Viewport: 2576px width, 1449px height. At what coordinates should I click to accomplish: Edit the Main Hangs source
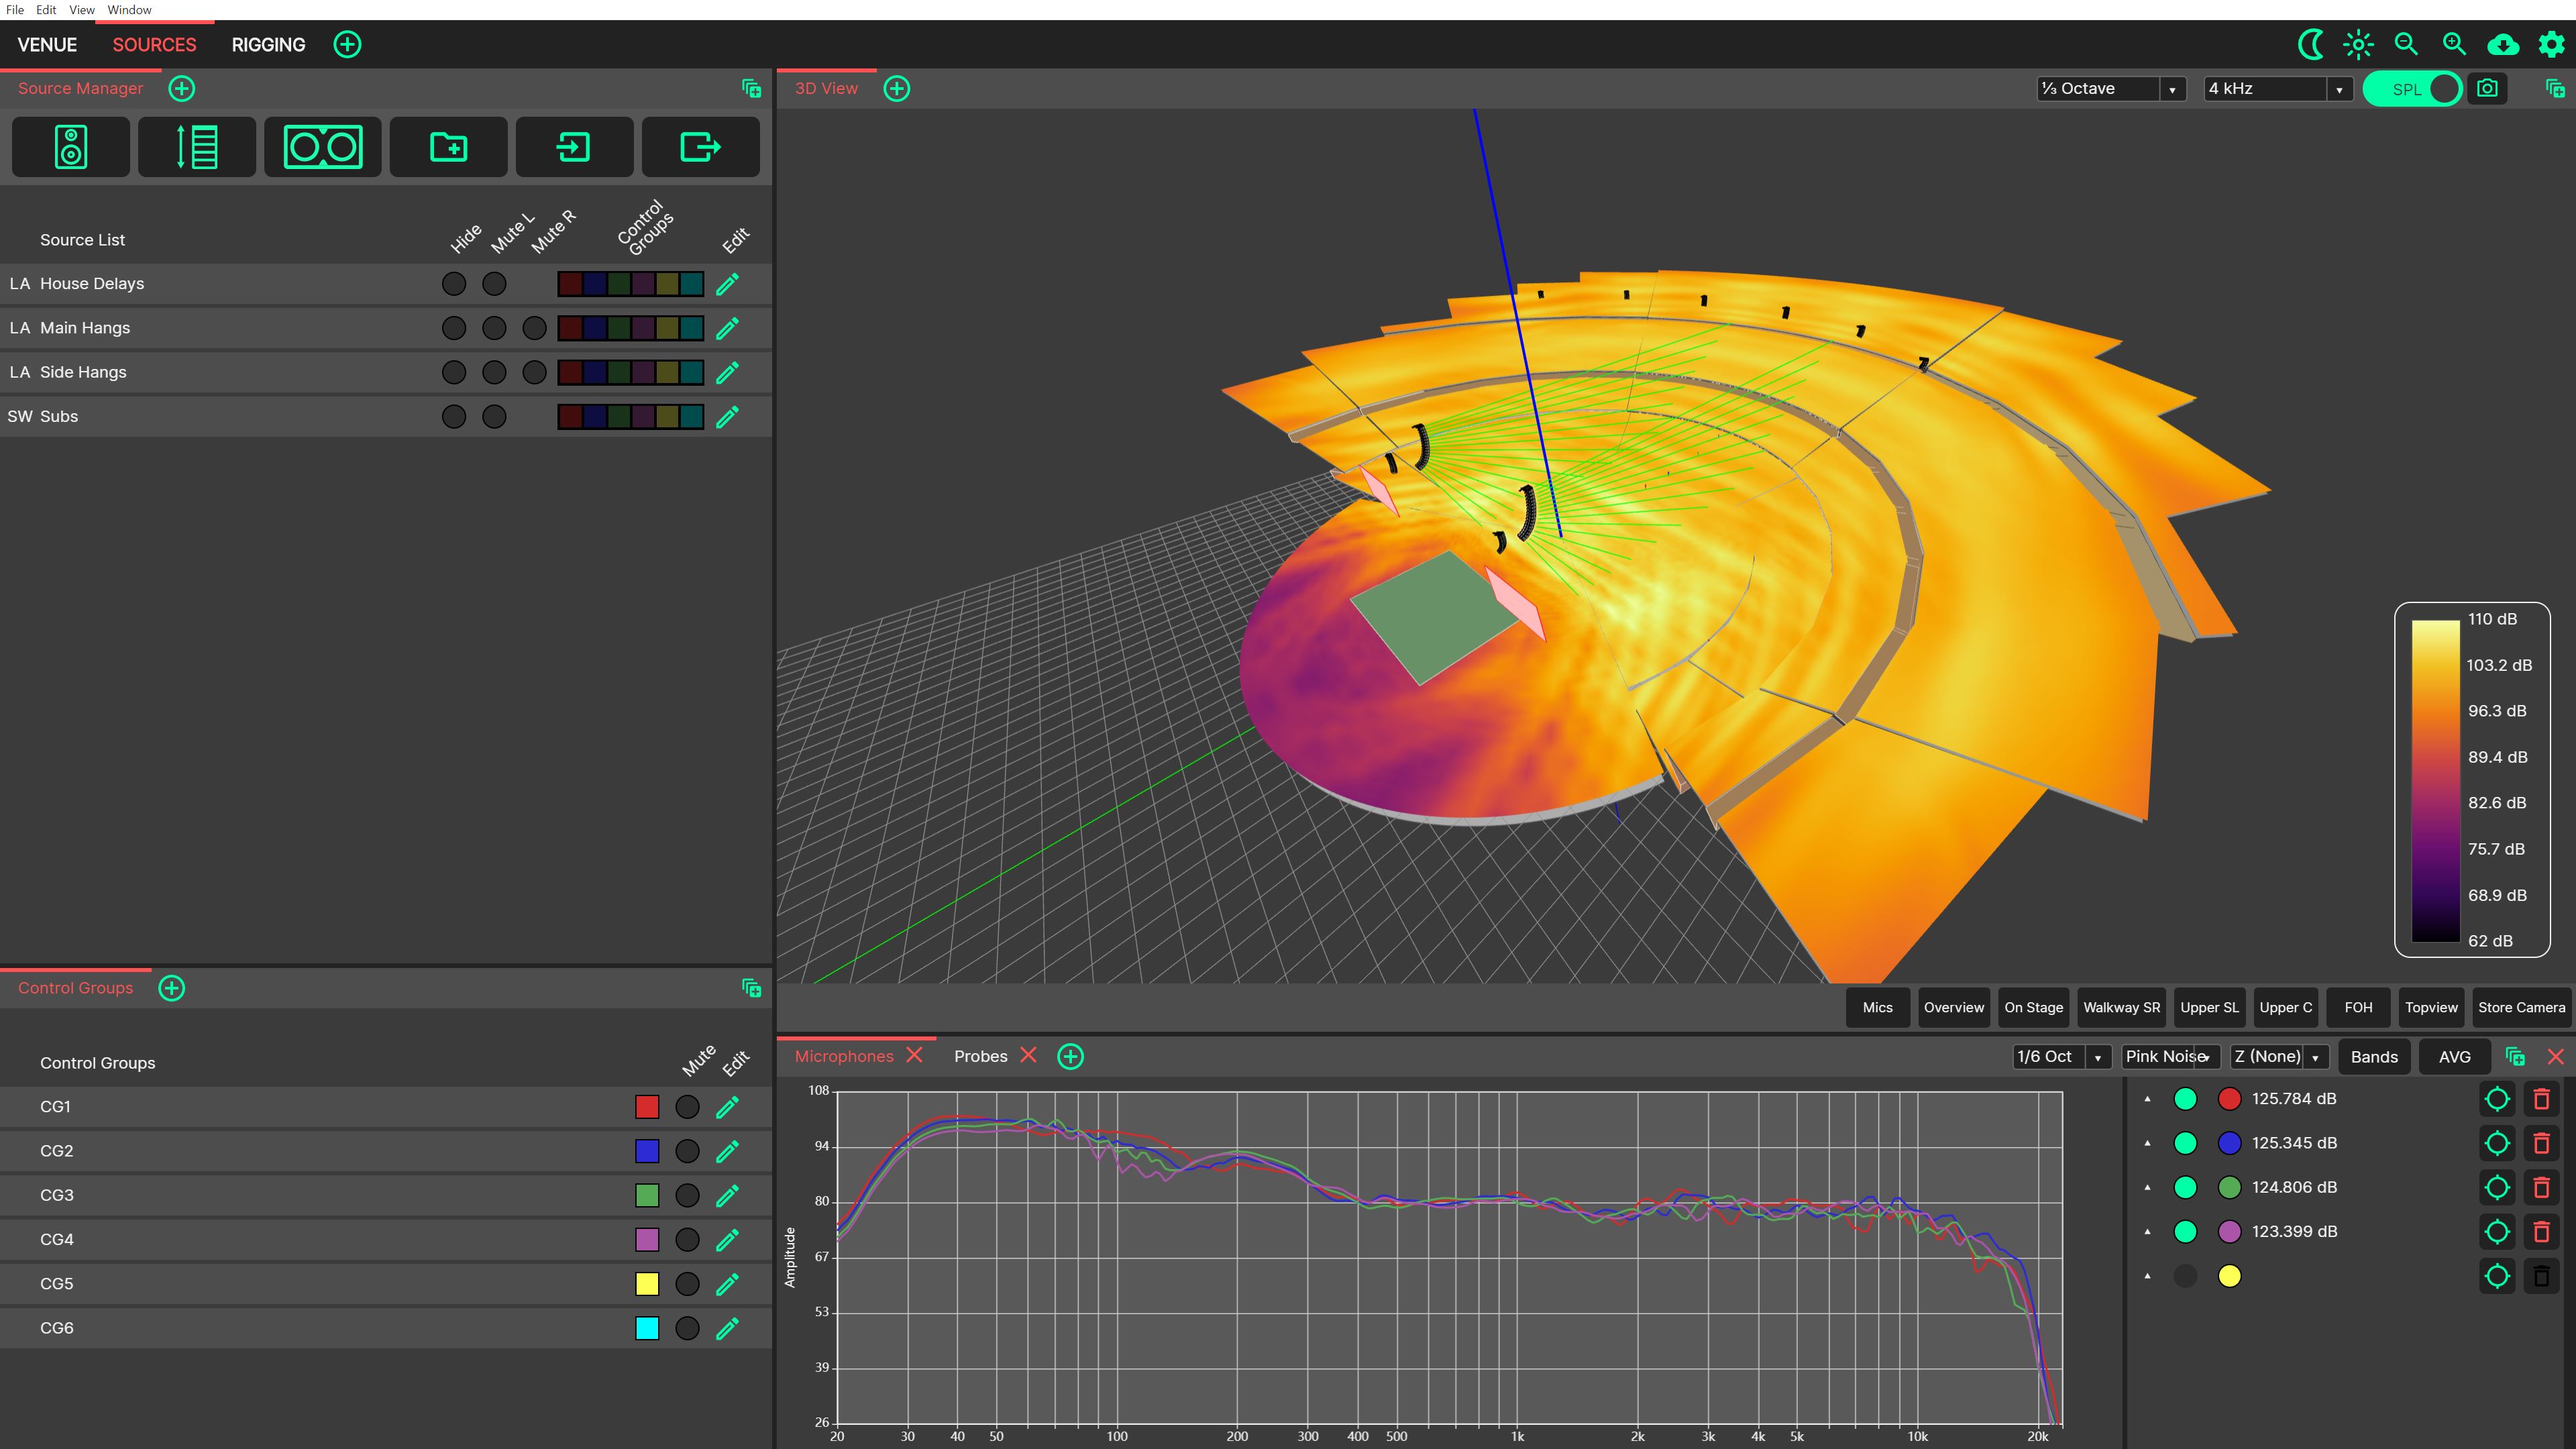click(x=727, y=328)
